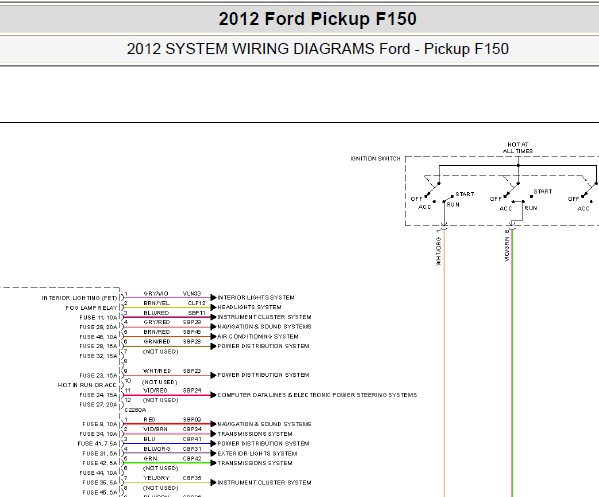The height and width of the screenshot is (497, 599).
Task: Click the "HOT AT ALL TIMES" label
Action: tap(518, 147)
